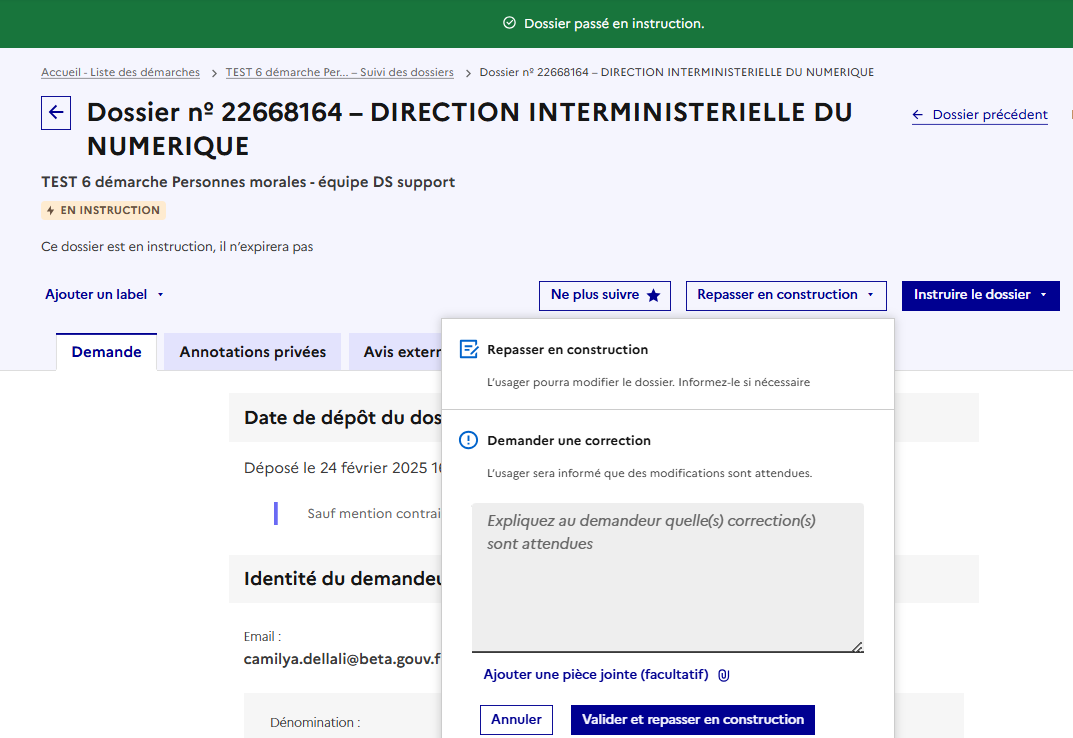Viewport: 1073px width, 738px height.
Task: Click the paperclip attachment icon
Action: (x=724, y=676)
